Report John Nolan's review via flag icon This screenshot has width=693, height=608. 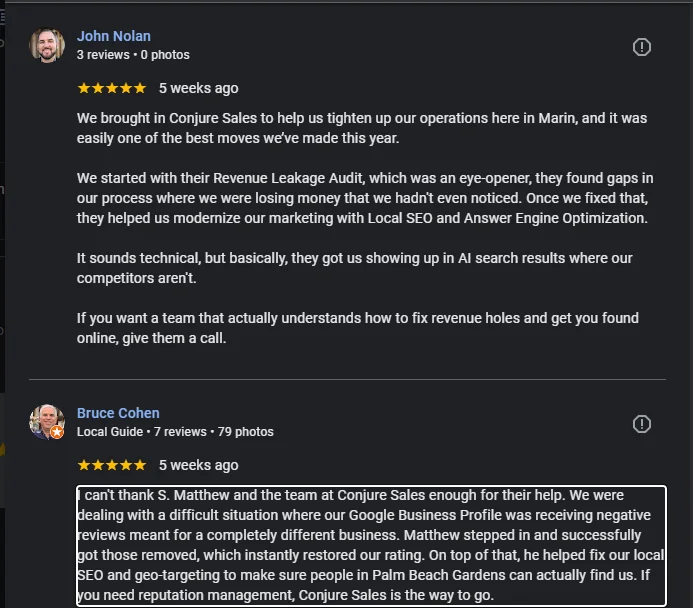pyautogui.click(x=642, y=47)
